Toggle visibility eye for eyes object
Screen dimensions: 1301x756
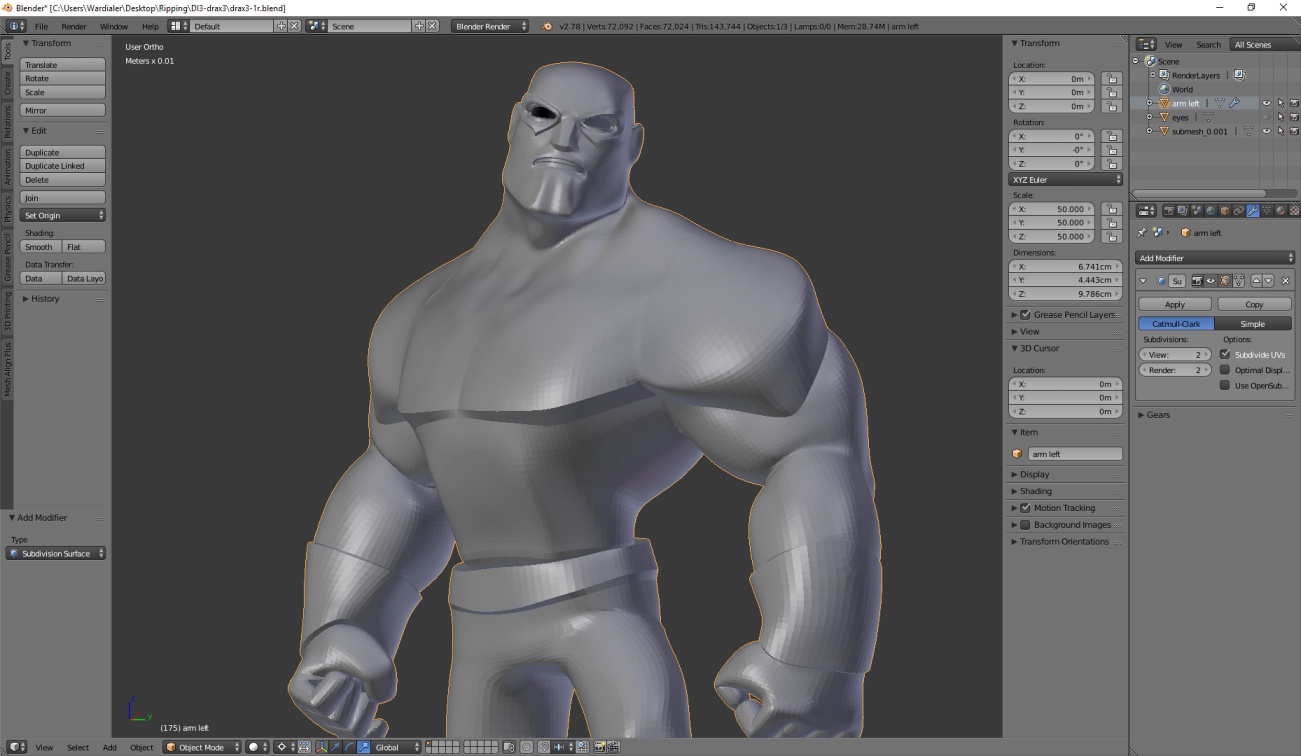pyautogui.click(x=1266, y=117)
